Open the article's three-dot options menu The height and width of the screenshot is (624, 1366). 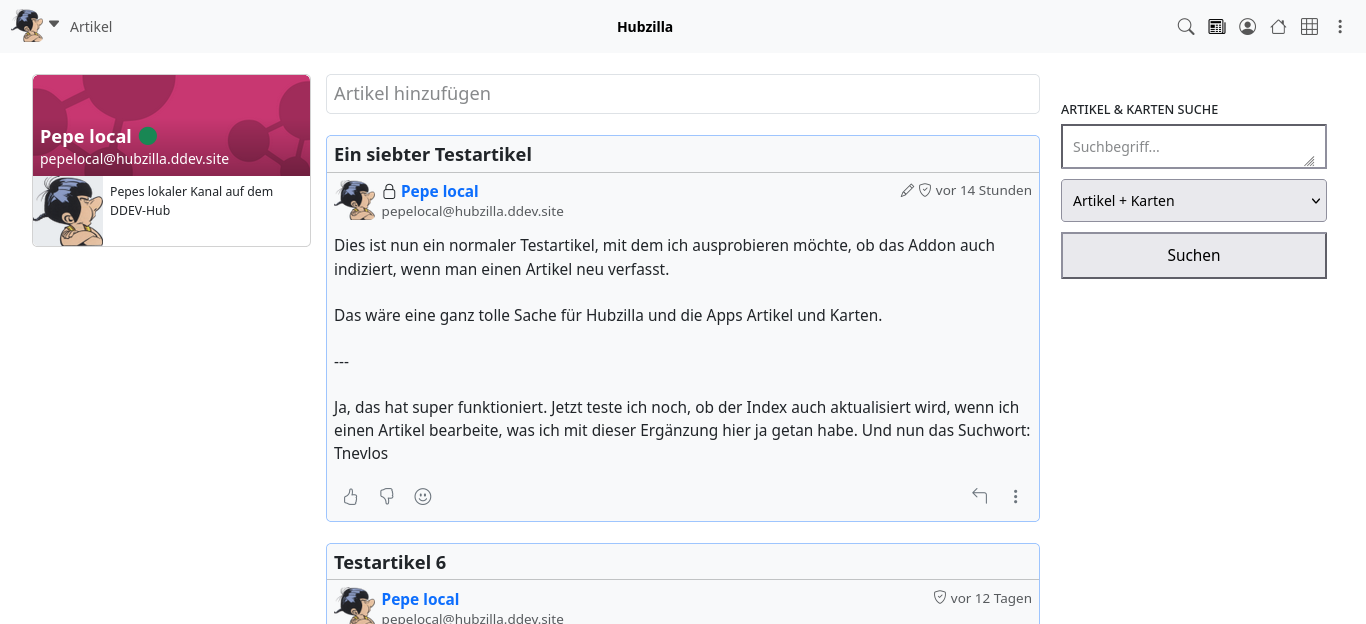pos(1015,496)
